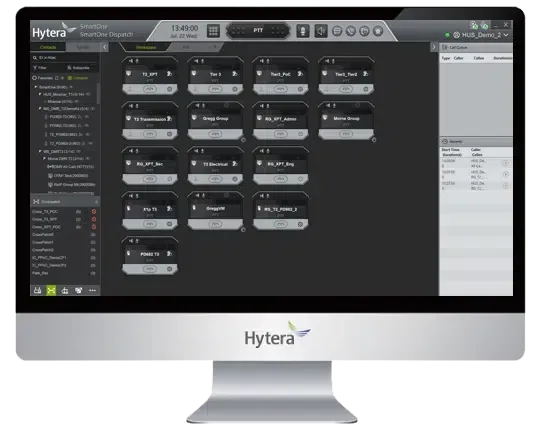Collapse the MS_DMR_T2 tree node
The image size is (536, 425).
40,108
